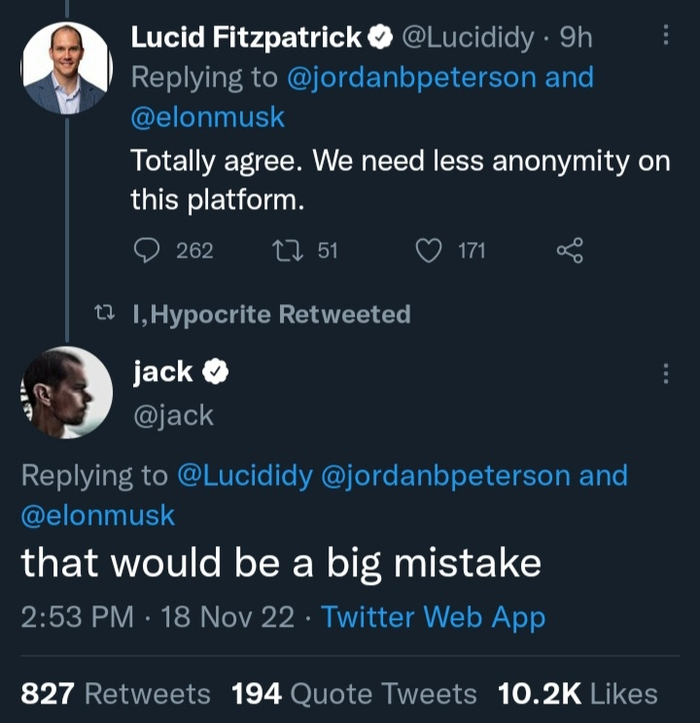
Task: Click the reply icon on Lucid's tweet
Action: tap(147, 250)
